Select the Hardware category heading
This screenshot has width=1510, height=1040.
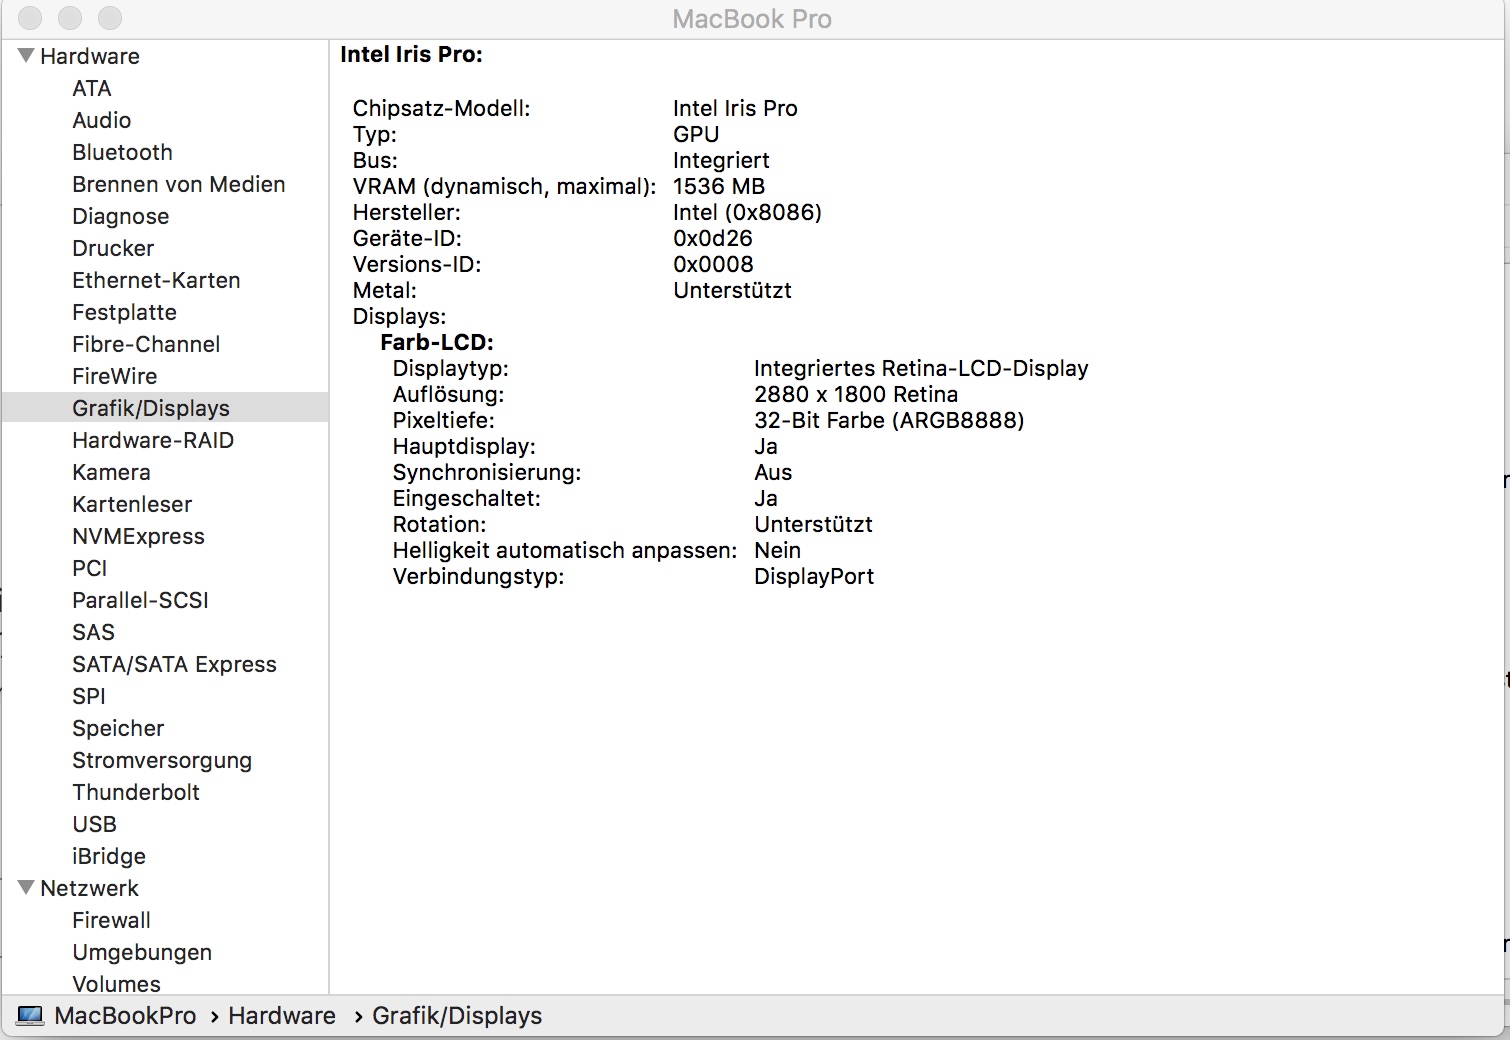(x=90, y=56)
